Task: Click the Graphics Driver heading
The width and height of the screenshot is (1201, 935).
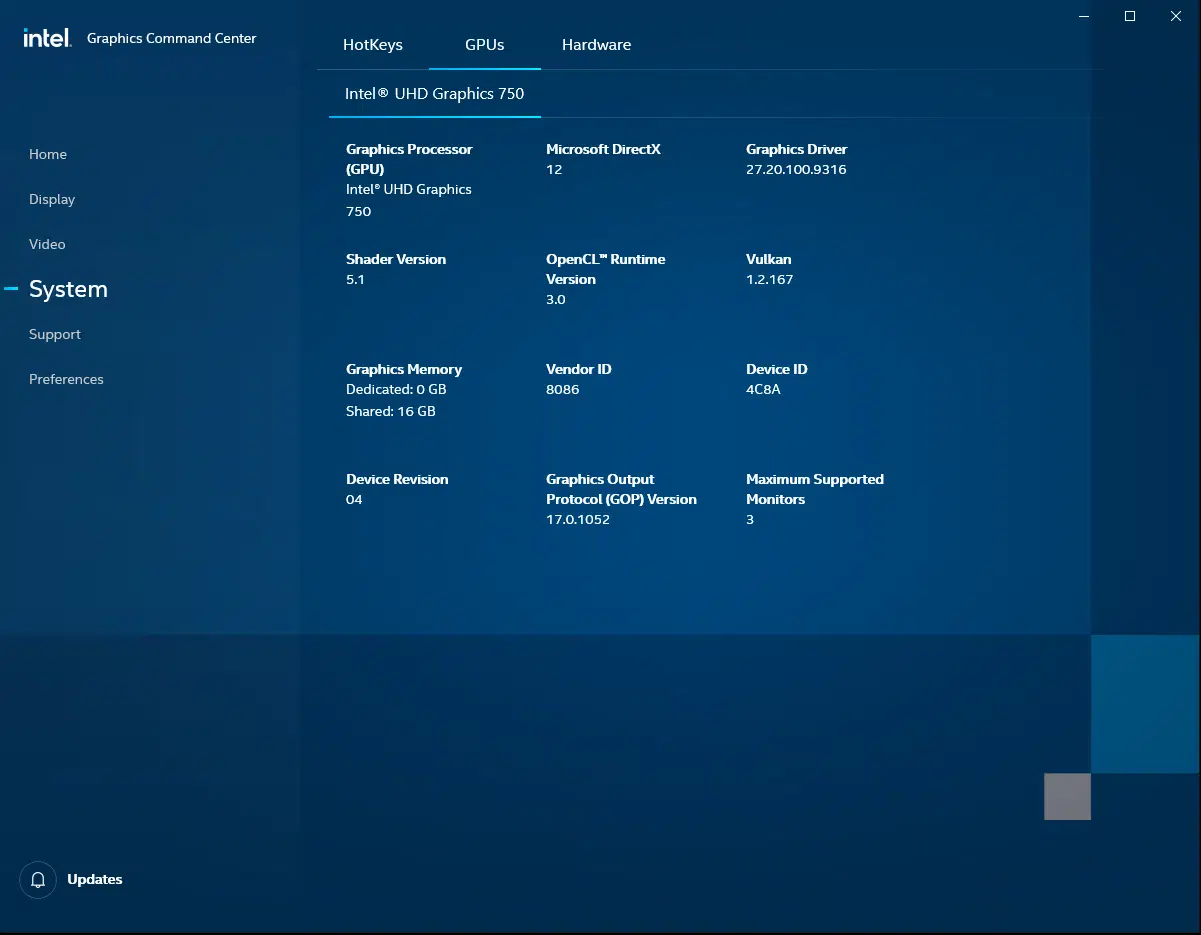Action: coord(796,149)
